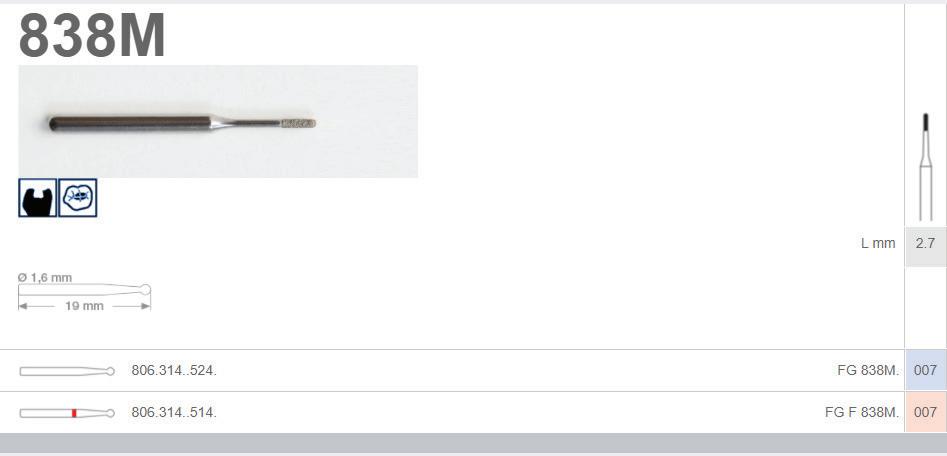947x456 pixels.
Task: Click the 838M heading title
Action: click(x=92, y=35)
